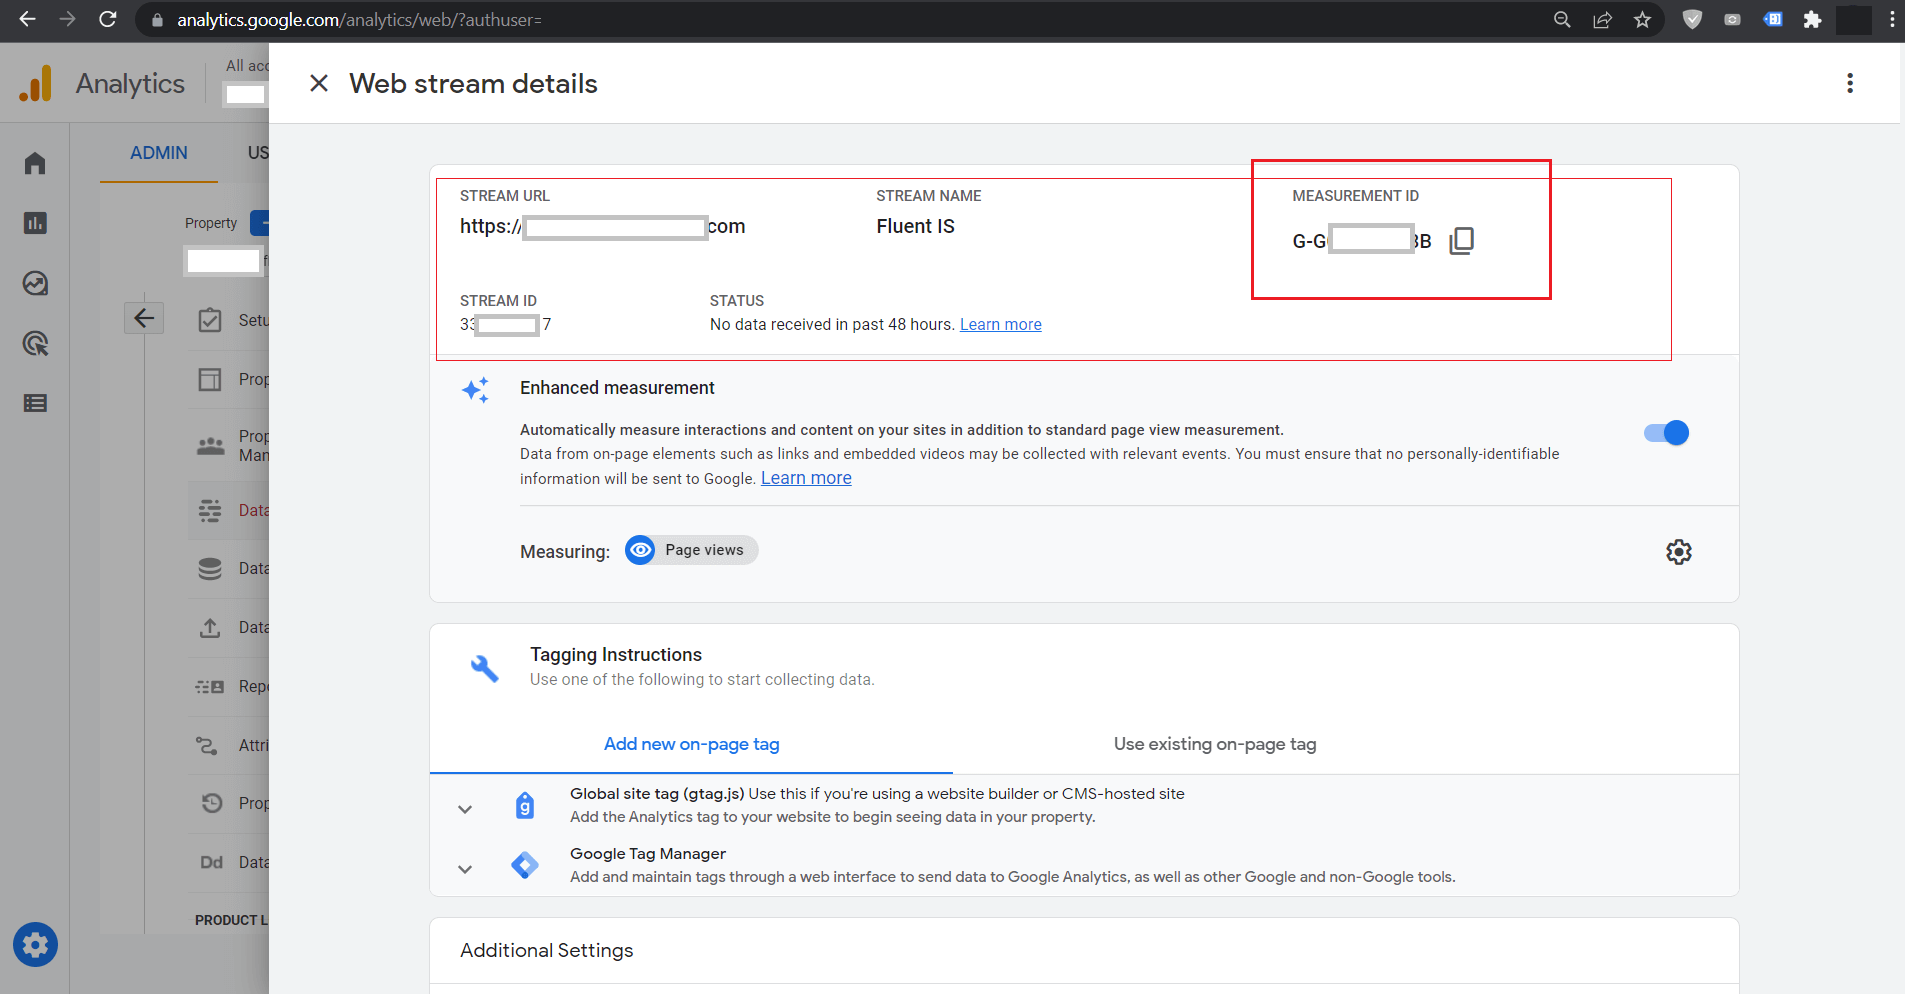Click the Admin gear icon at bottom left
The height and width of the screenshot is (994, 1905).
[35, 945]
